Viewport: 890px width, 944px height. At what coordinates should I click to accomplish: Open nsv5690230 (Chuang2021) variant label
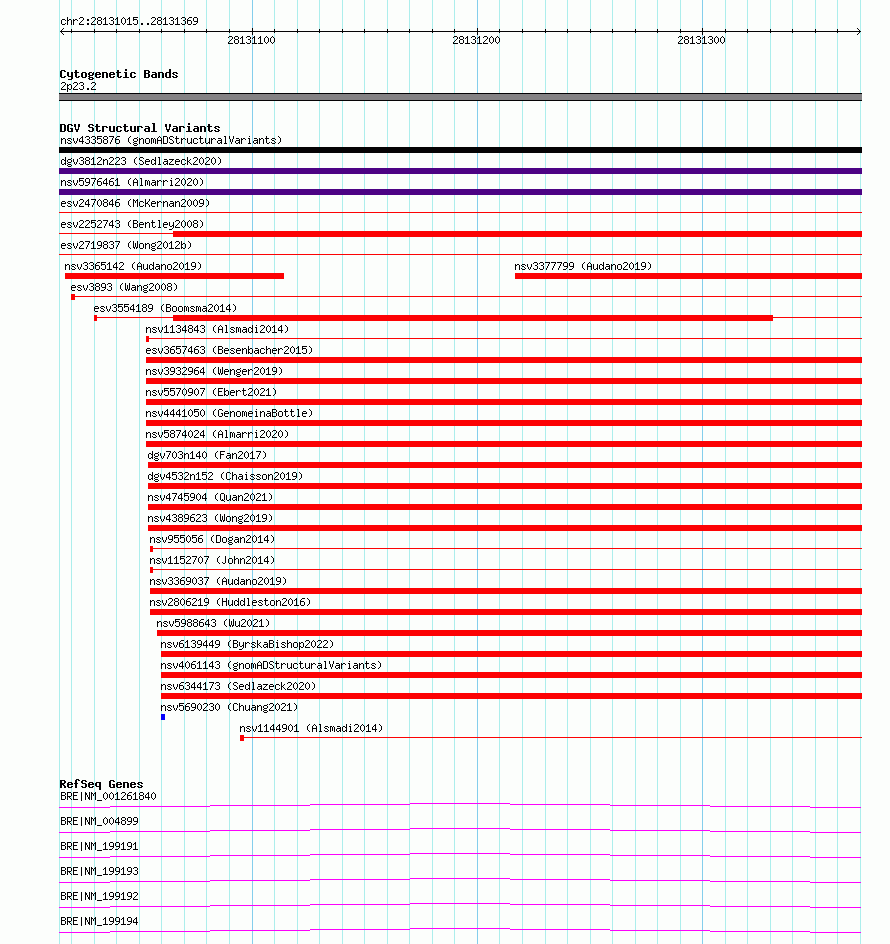point(229,707)
